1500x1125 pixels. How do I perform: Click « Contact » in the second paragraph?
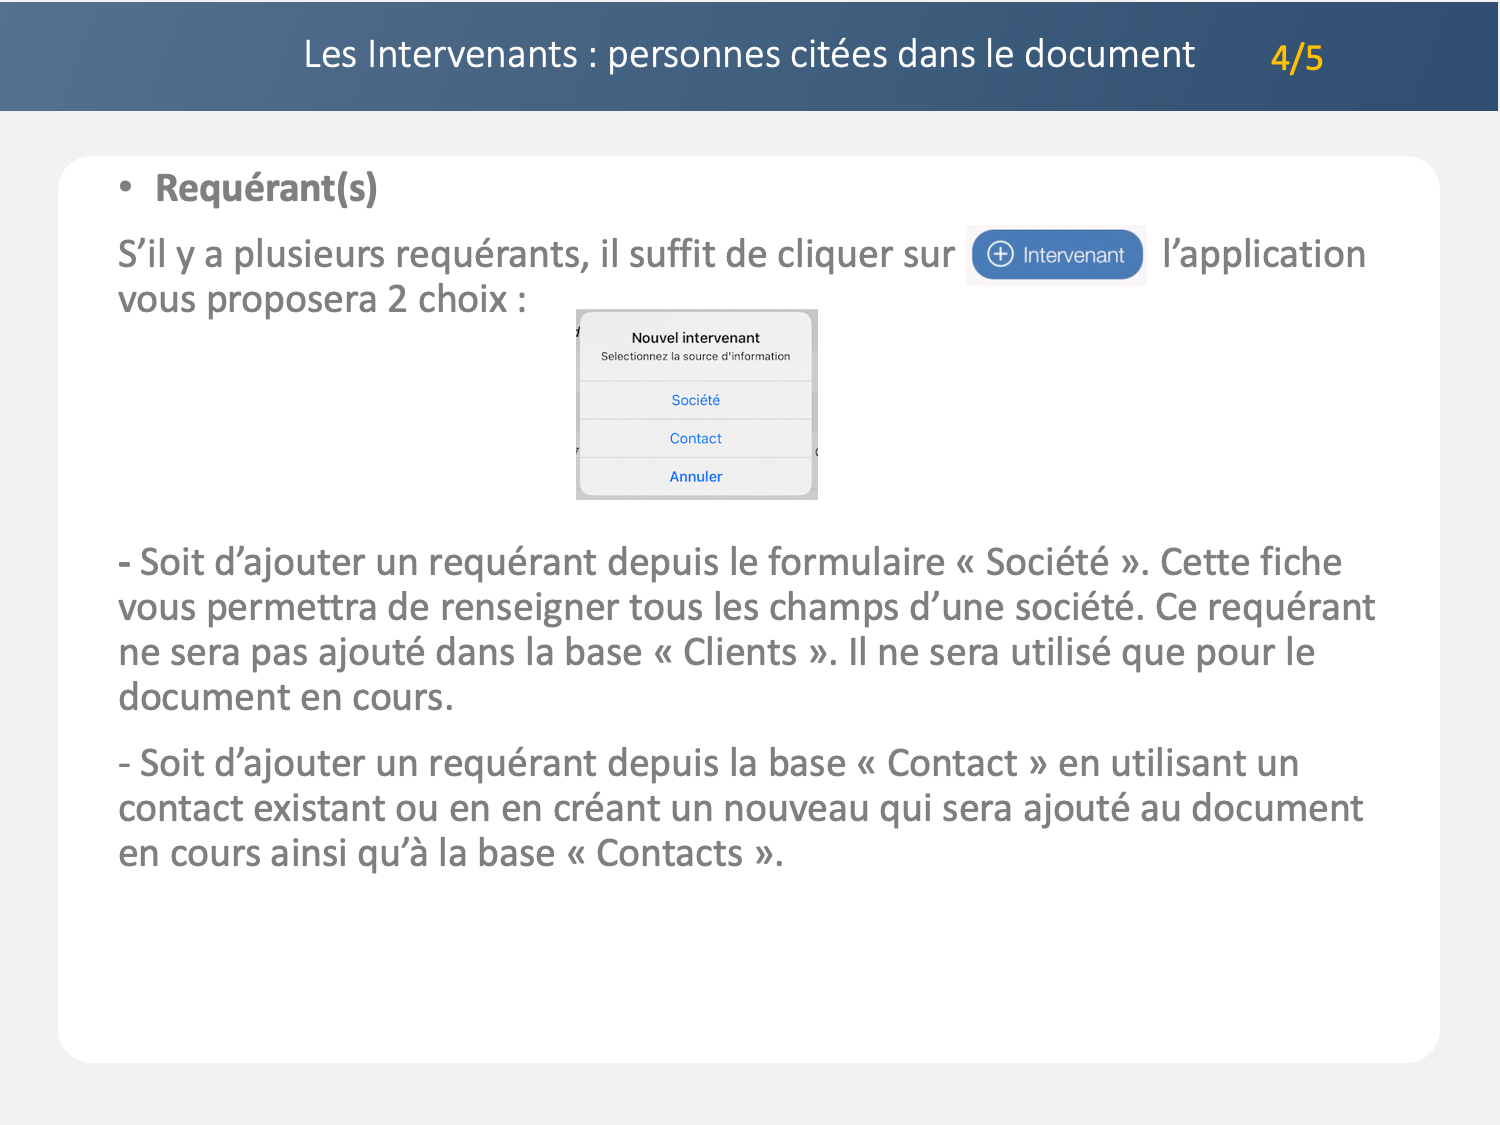pyautogui.click(x=951, y=763)
